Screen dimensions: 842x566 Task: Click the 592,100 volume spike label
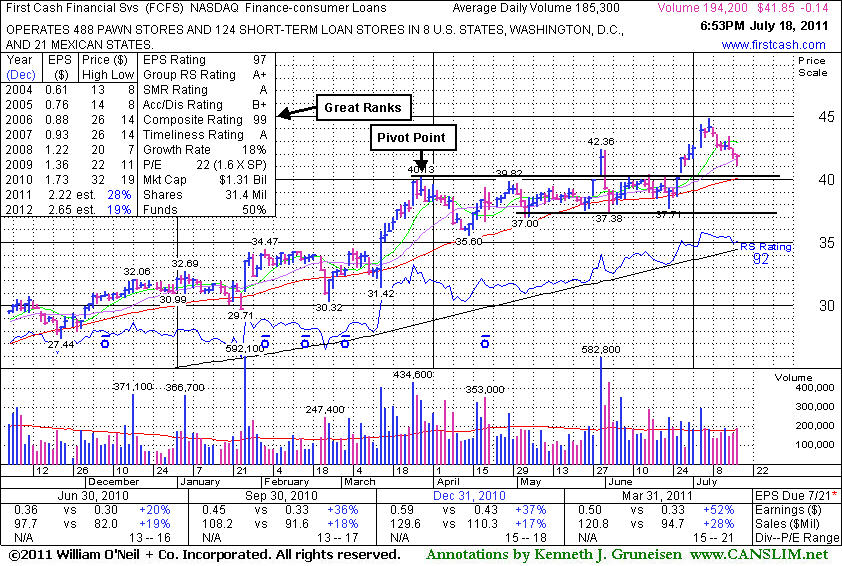pyautogui.click(x=245, y=349)
